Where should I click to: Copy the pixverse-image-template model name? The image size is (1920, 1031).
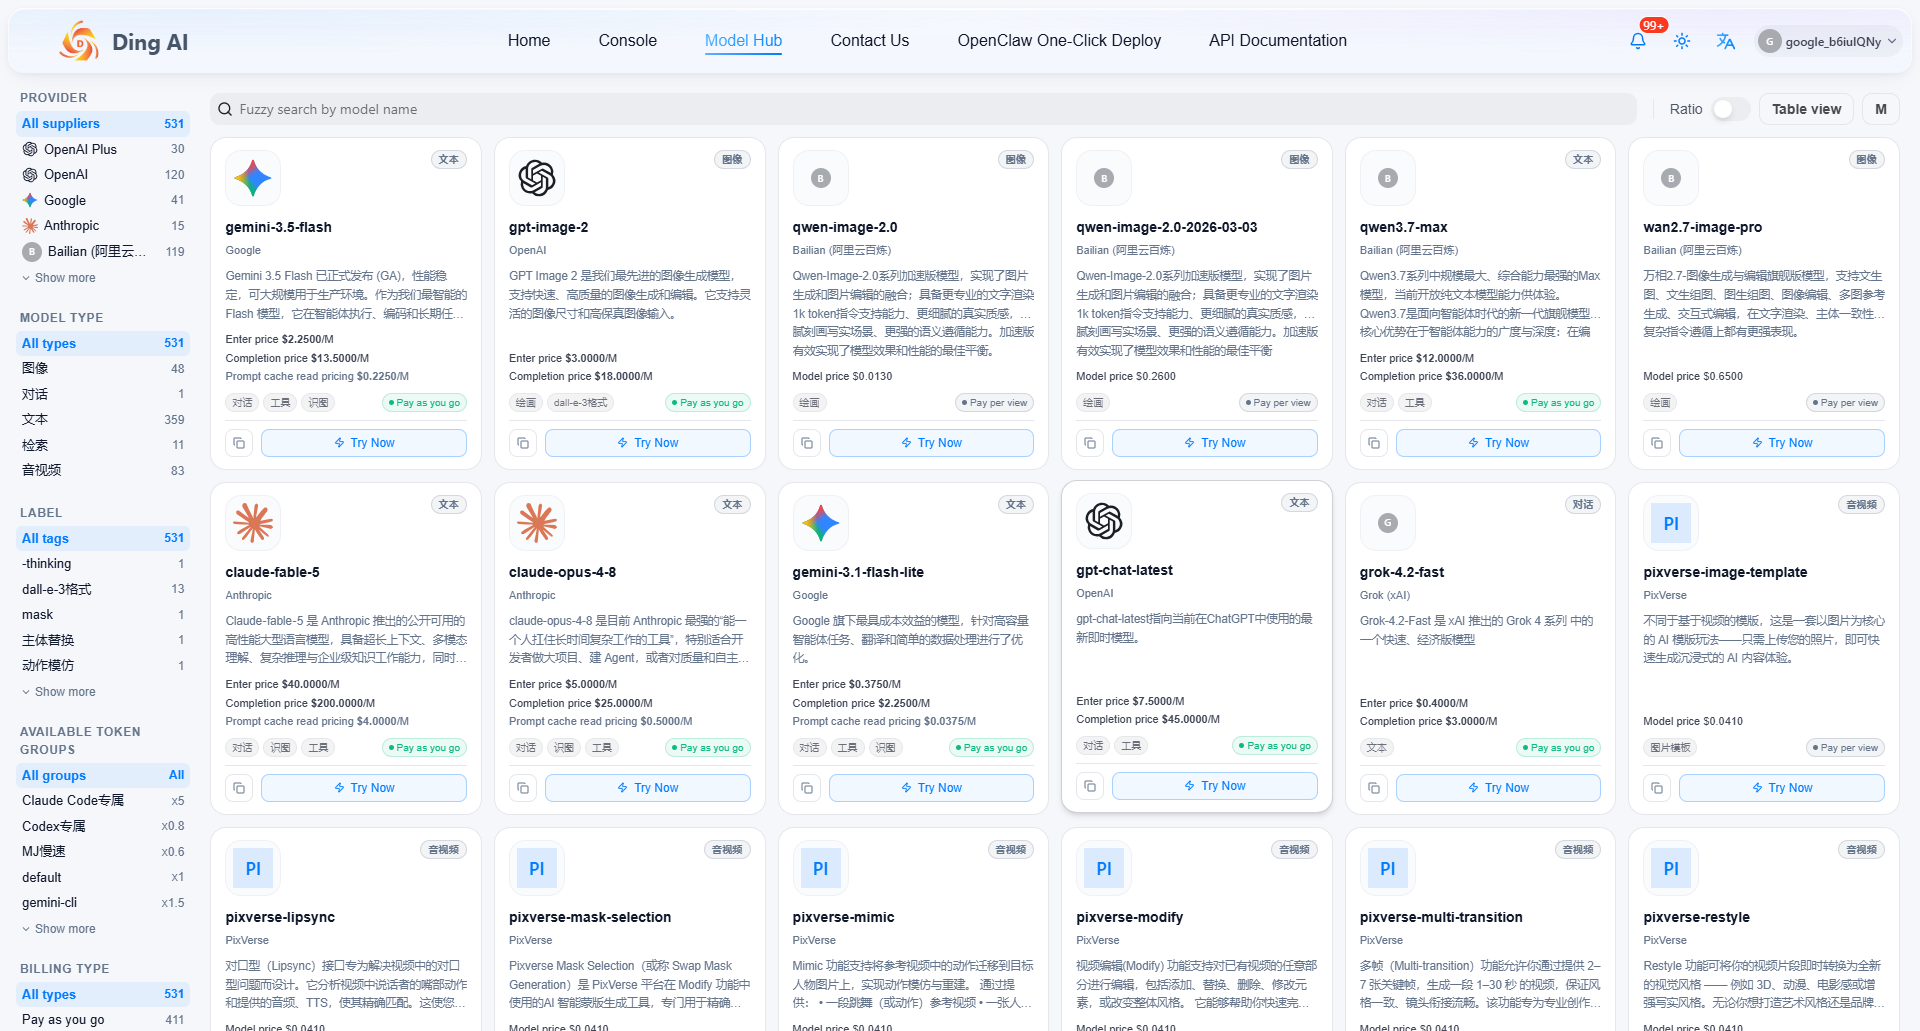click(1657, 788)
